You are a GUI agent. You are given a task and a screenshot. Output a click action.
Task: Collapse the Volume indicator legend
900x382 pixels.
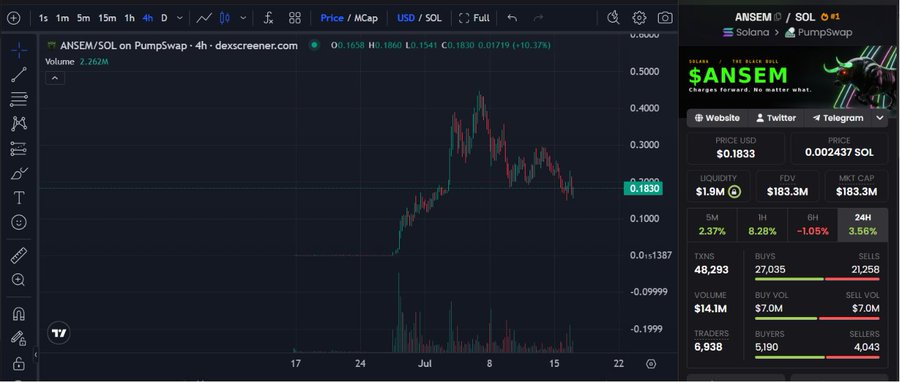[55, 78]
